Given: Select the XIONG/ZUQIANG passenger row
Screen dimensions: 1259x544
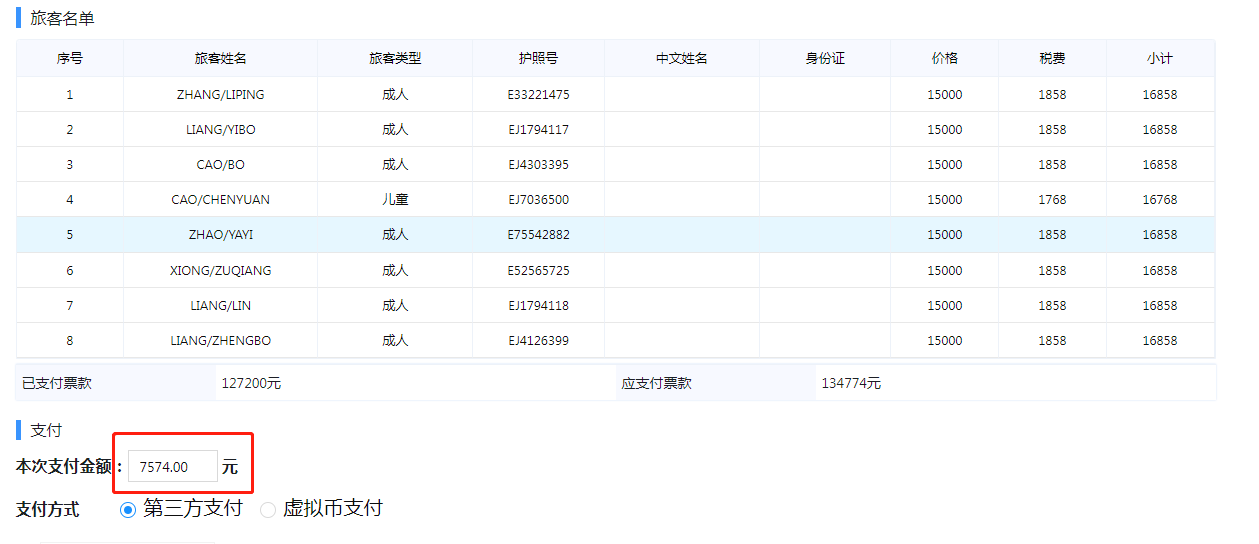Looking at the screenshot, I should point(220,271).
